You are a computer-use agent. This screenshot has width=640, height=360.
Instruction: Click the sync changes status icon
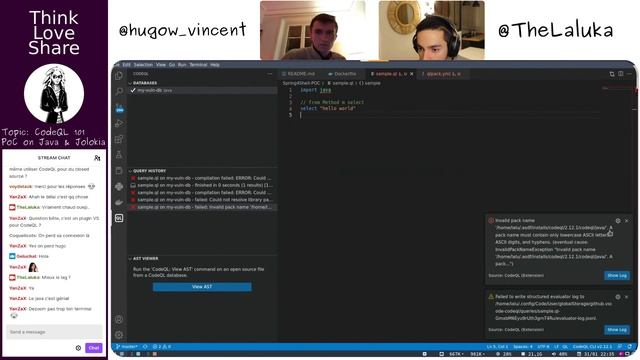145,347
